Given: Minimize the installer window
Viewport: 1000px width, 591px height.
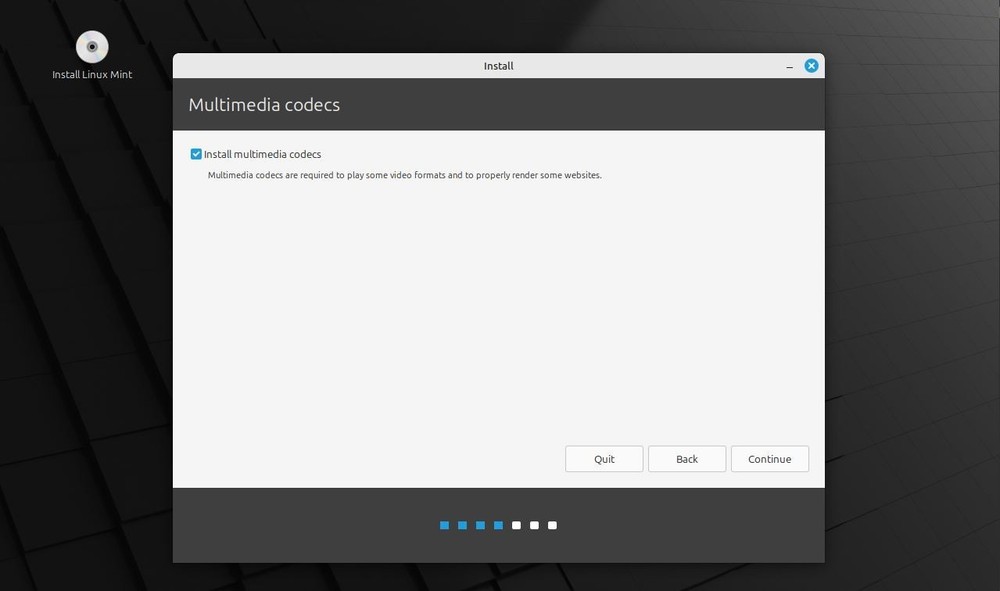Looking at the screenshot, I should click(789, 65).
